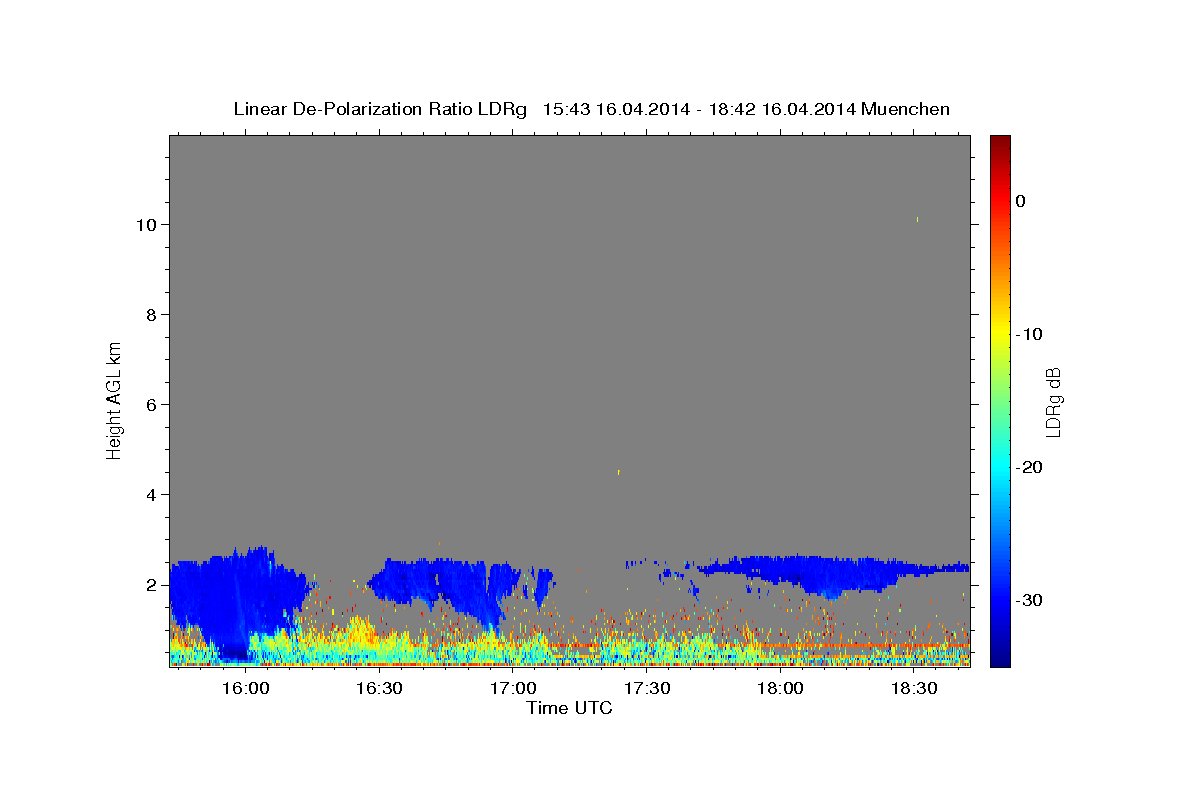The height and width of the screenshot is (800, 1200).
Task: Click the 'Muenchen' location in the title
Action: 905,109
